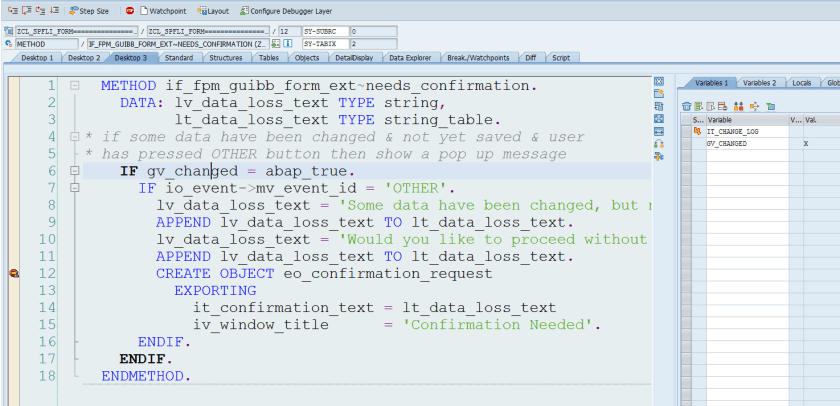840x406 pixels.
Task: Click the grey list import icon in Variables toolbar
Action: (x=710, y=107)
